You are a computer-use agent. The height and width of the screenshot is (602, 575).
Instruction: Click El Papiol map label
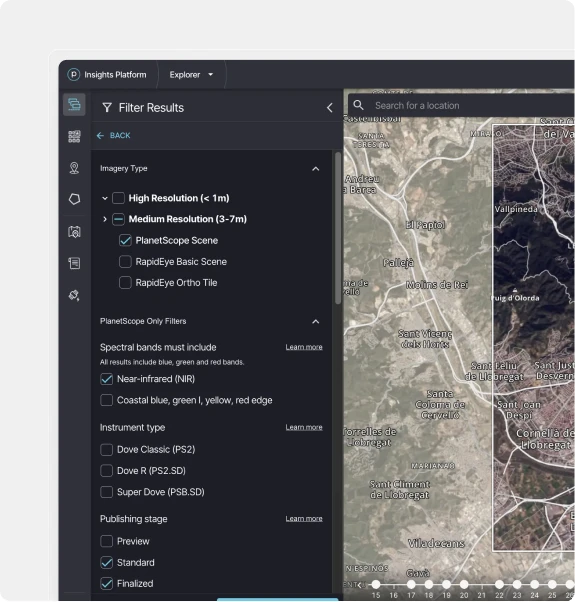[425, 225]
